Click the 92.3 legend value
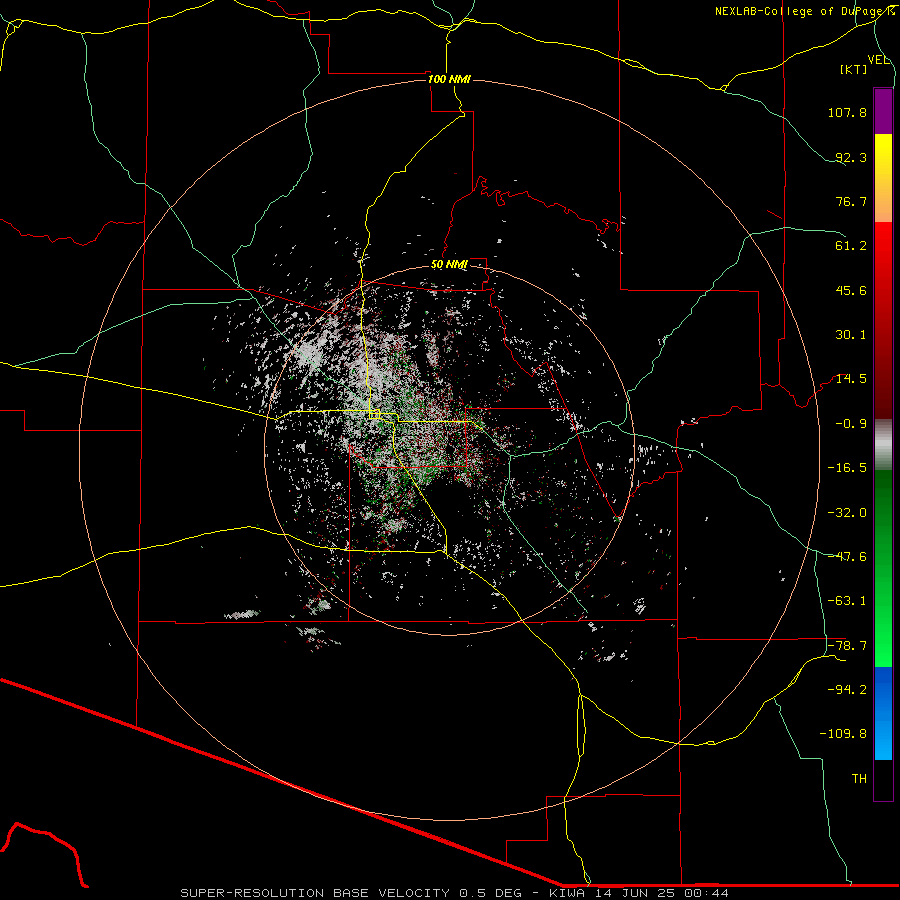This screenshot has width=900, height=900. (851, 157)
